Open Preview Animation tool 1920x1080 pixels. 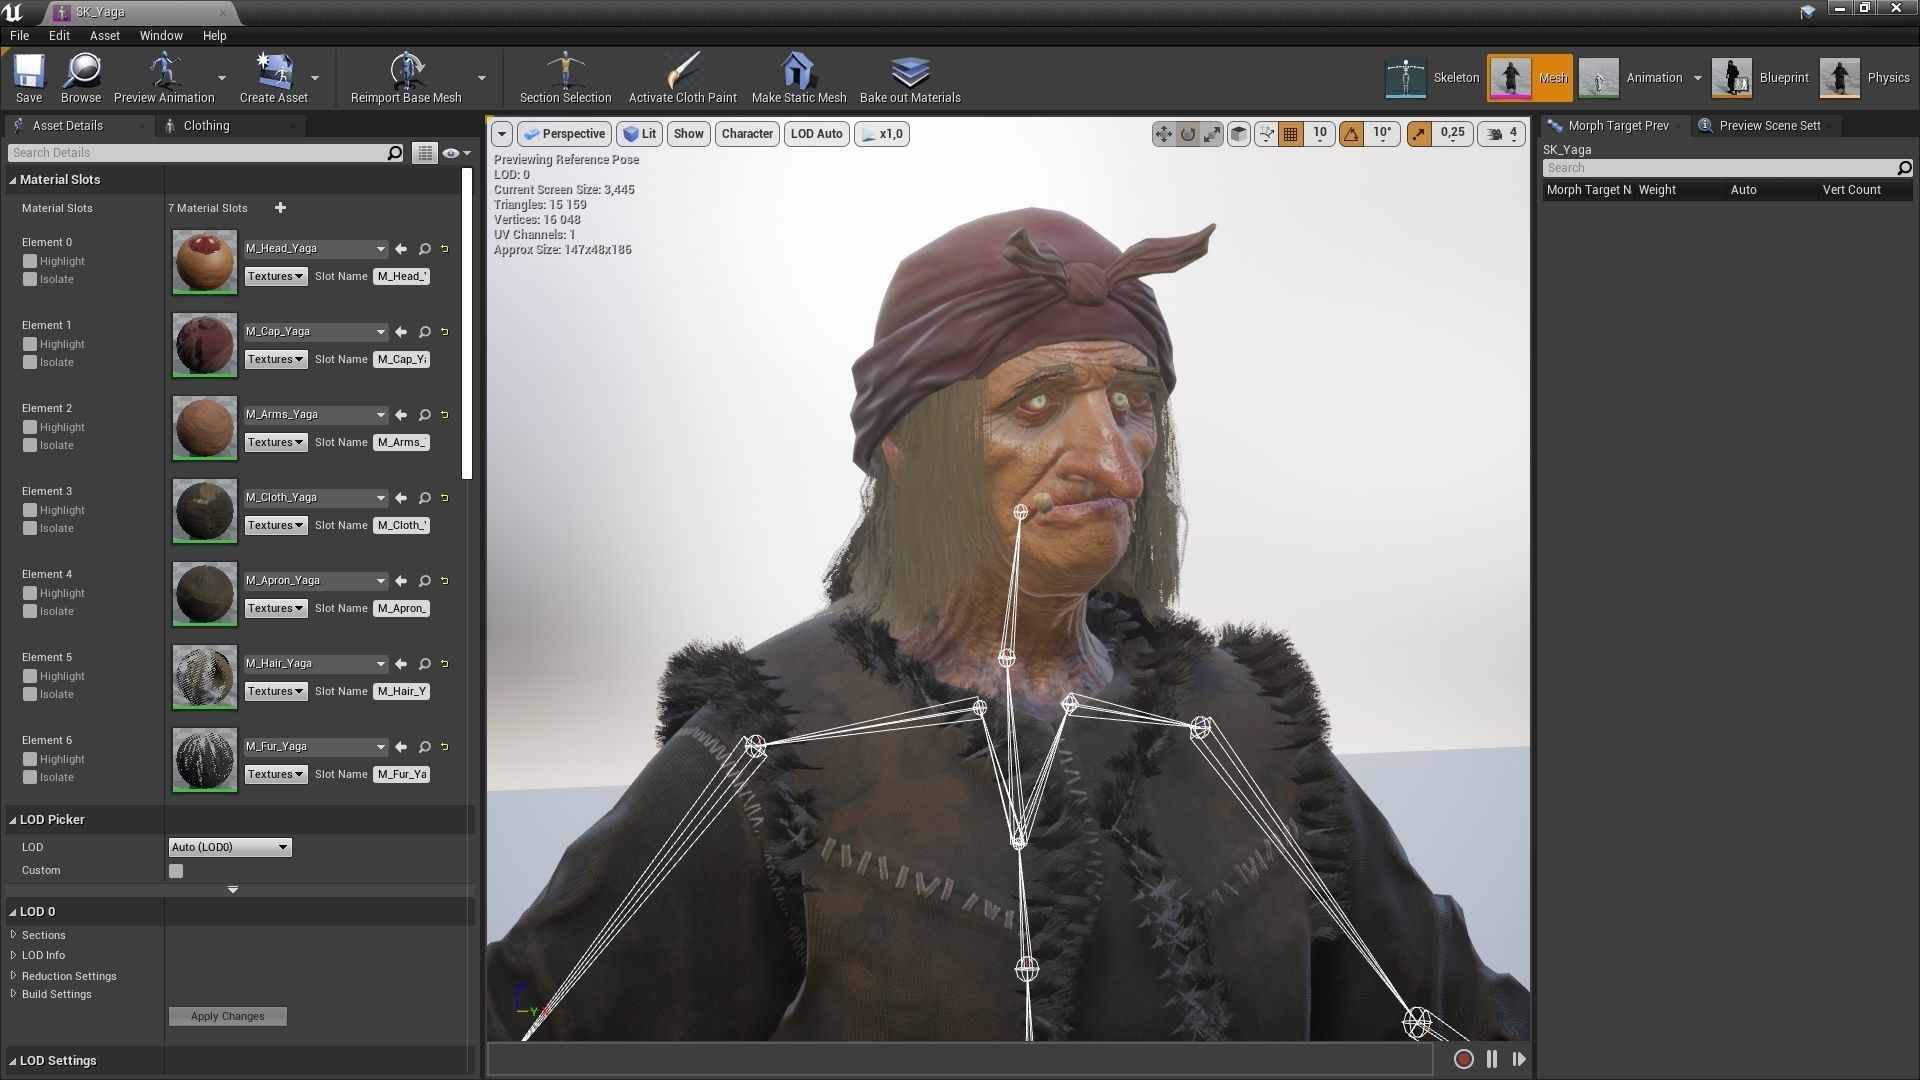(164, 78)
